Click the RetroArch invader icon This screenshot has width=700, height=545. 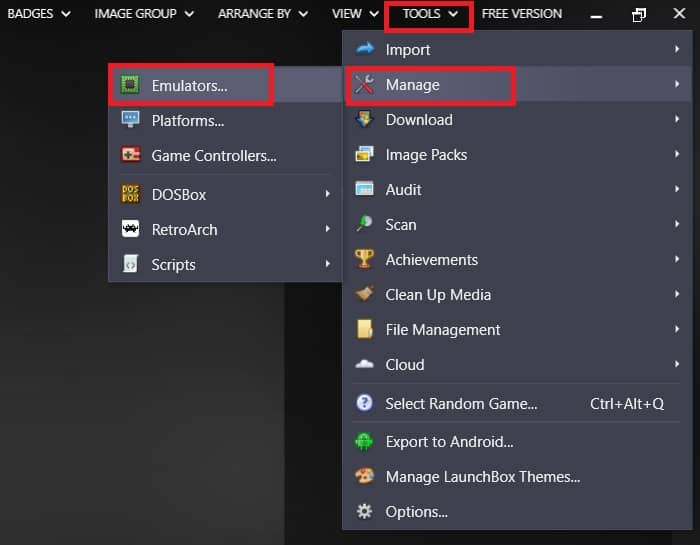click(x=130, y=229)
